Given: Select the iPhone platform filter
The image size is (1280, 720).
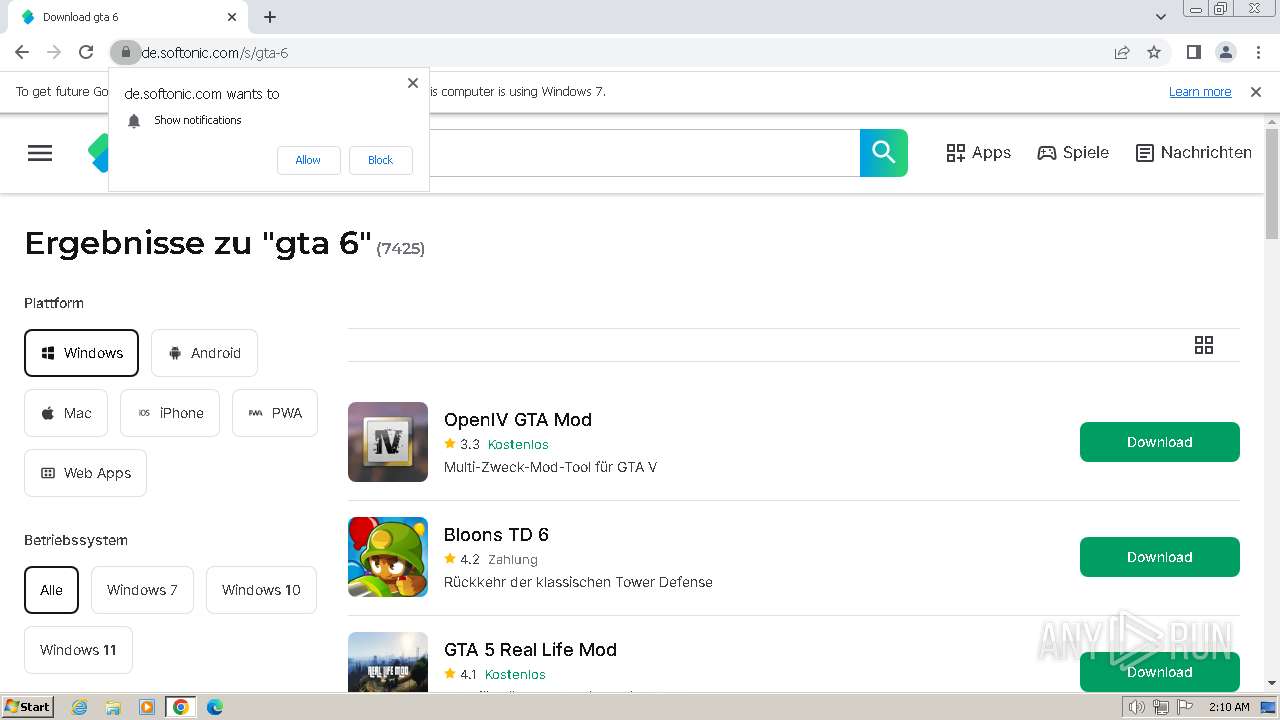Looking at the screenshot, I should coord(170,413).
